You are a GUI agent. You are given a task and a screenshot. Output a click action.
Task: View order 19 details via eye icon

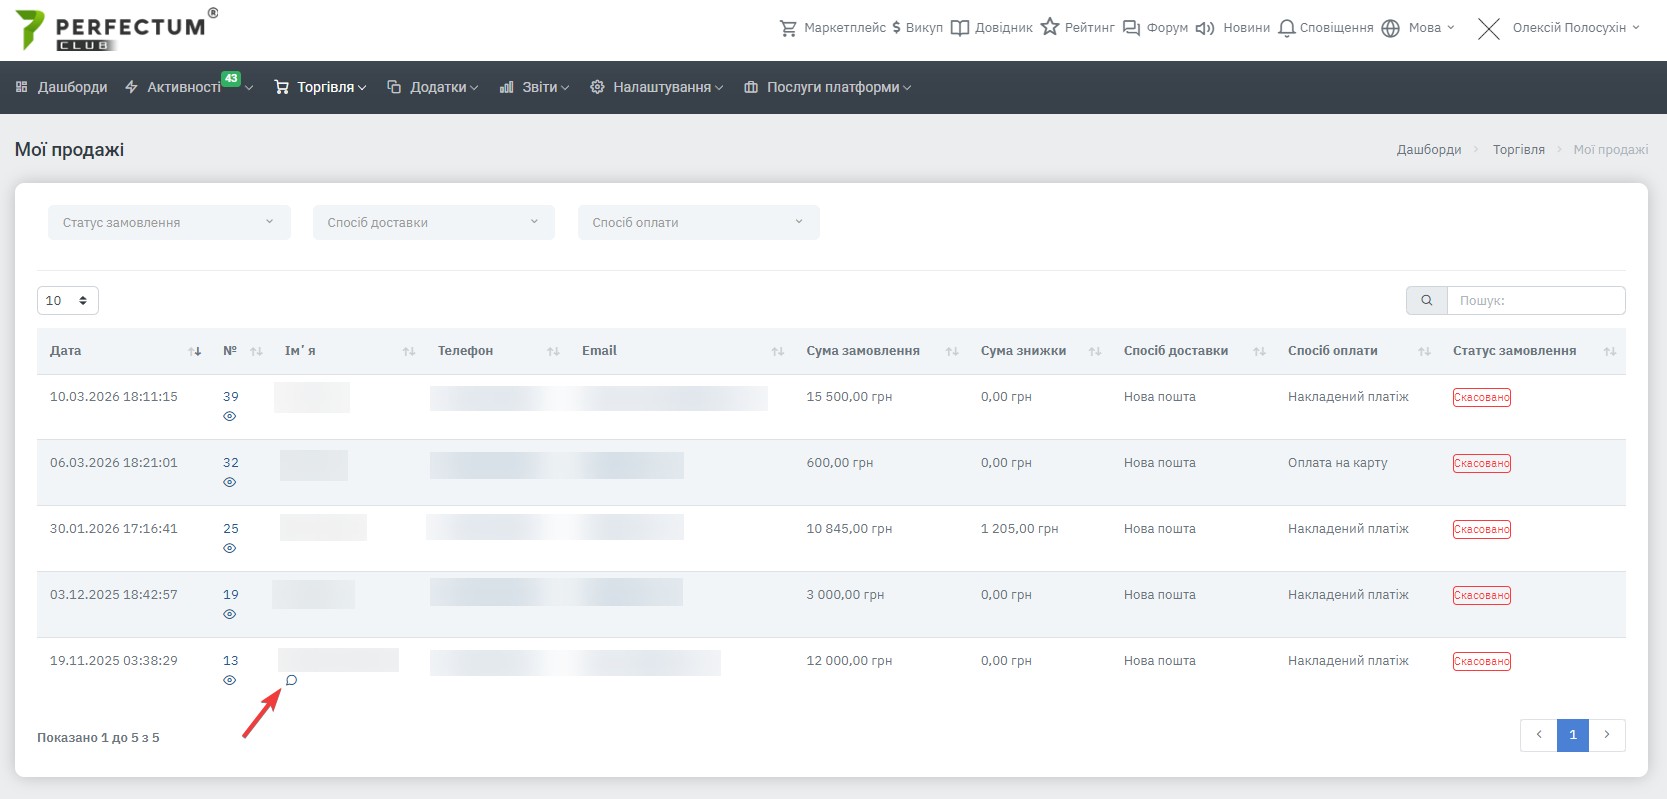point(229,614)
